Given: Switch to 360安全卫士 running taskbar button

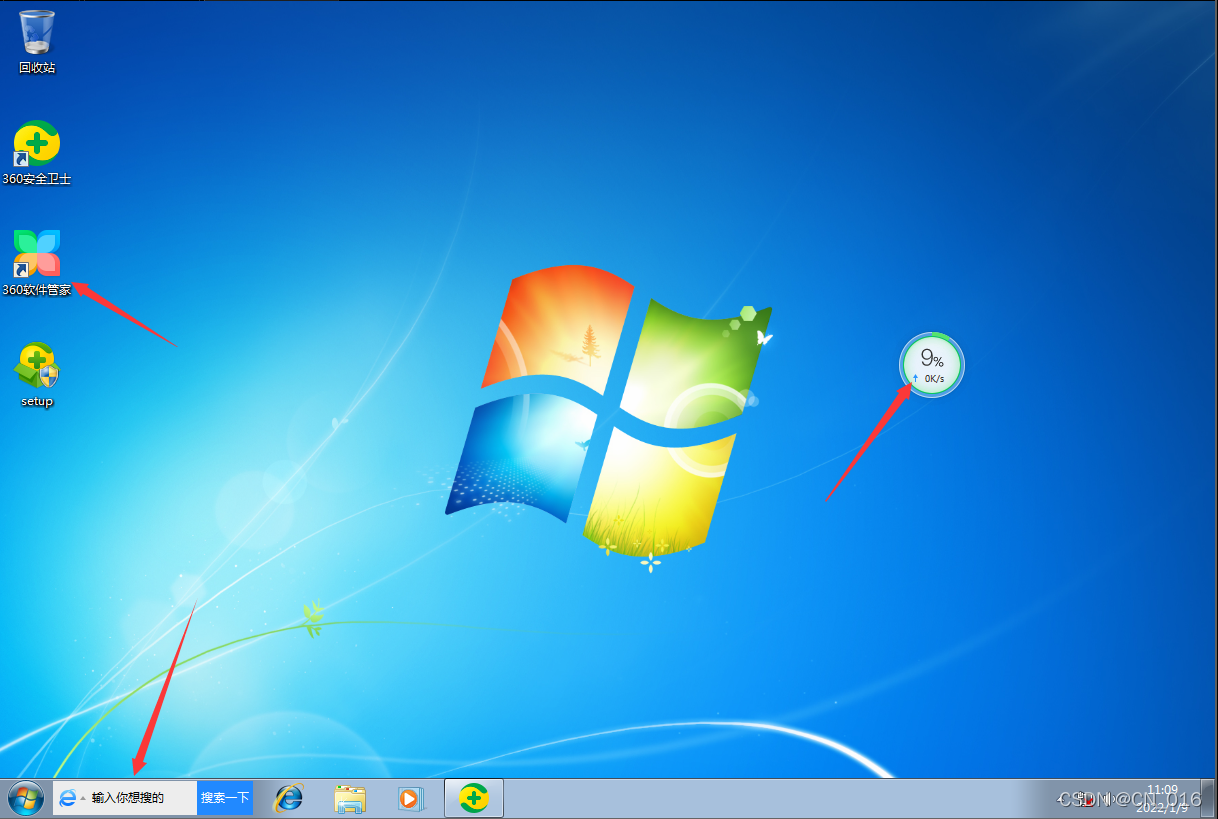Looking at the screenshot, I should point(474,798).
